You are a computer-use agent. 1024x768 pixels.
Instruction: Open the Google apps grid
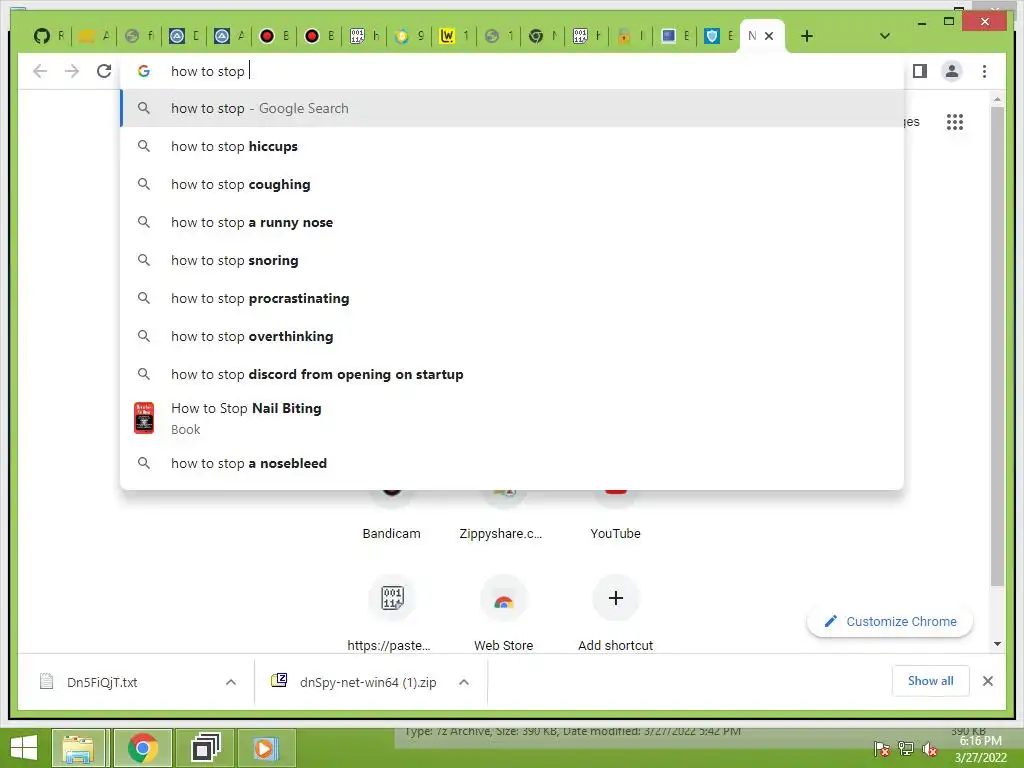(x=955, y=121)
